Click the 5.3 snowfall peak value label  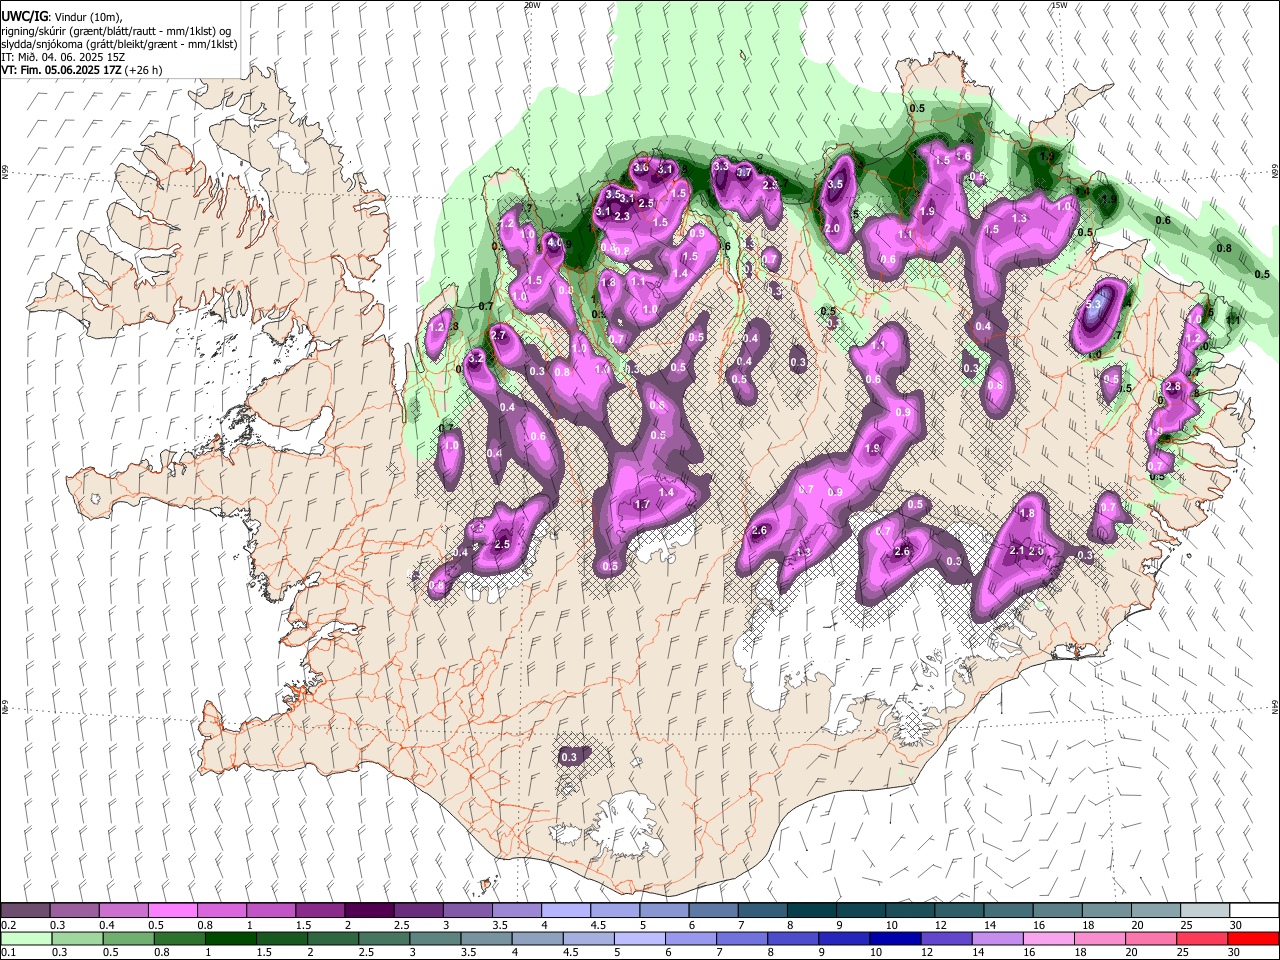[1093, 303]
